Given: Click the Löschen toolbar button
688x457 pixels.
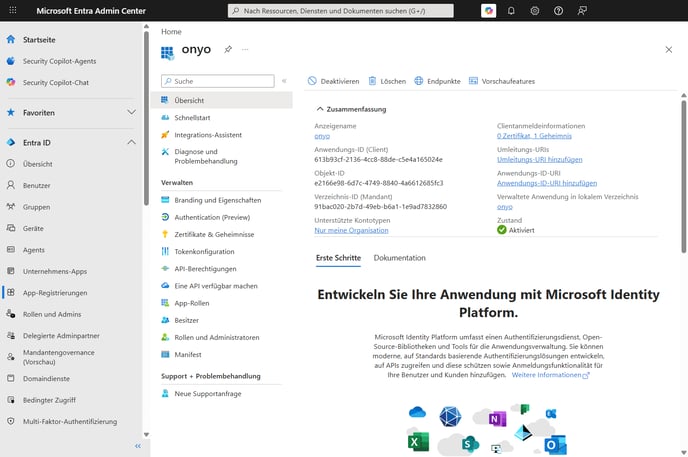Looking at the screenshot, I should (x=387, y=81).
